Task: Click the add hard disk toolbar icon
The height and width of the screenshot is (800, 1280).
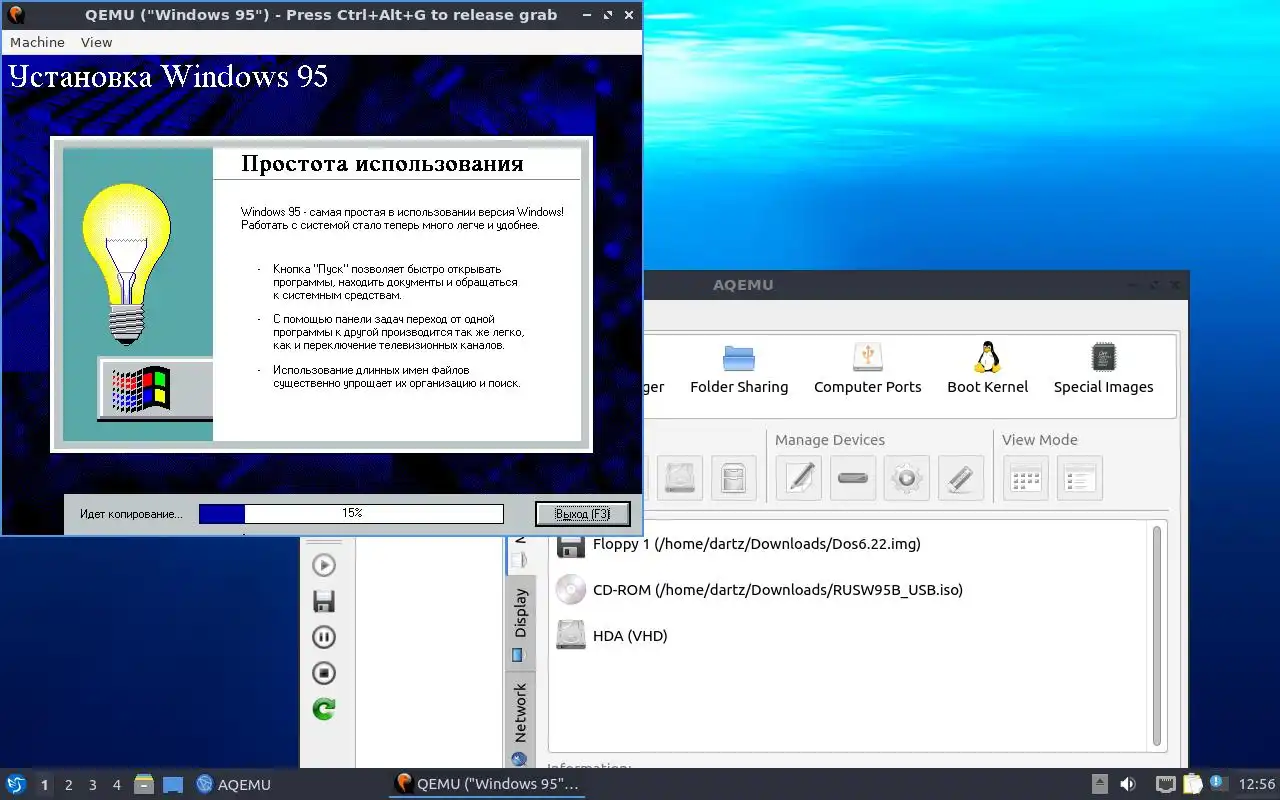Action: tap(680, 478)
